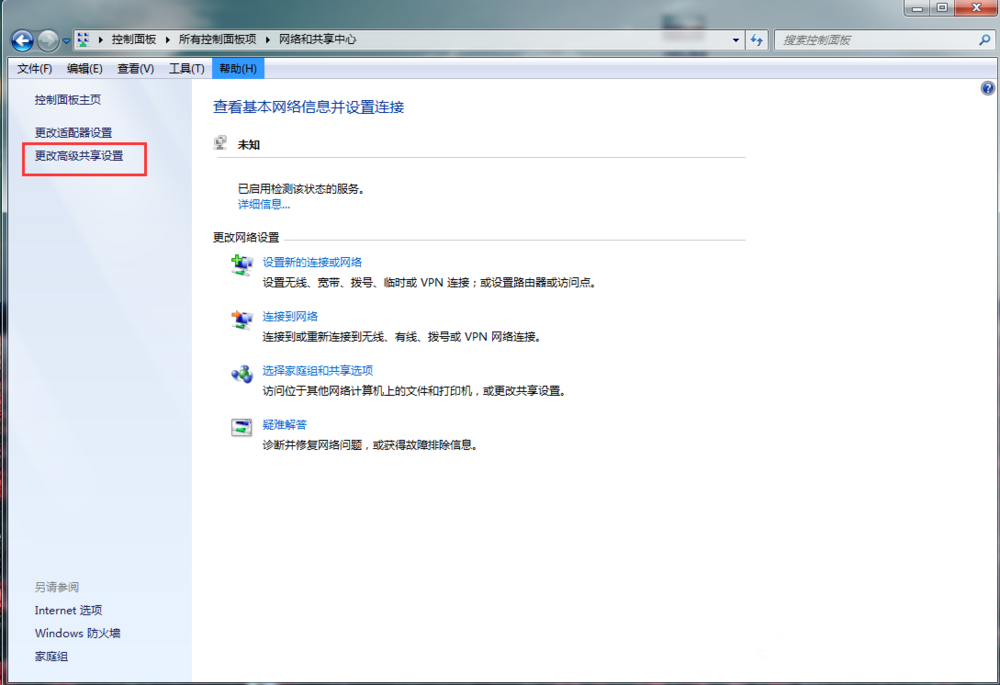1000x685 pixels.
Task: Click the 详细信息... link
Action: [x=263, y=204]
